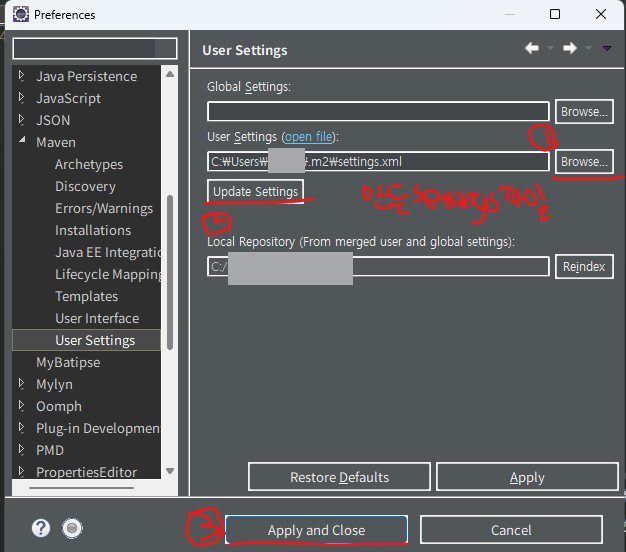The height and width of the screenshot is (552, 626).
Task: Select Discovery under Maven
Action: tap(85, 186)
